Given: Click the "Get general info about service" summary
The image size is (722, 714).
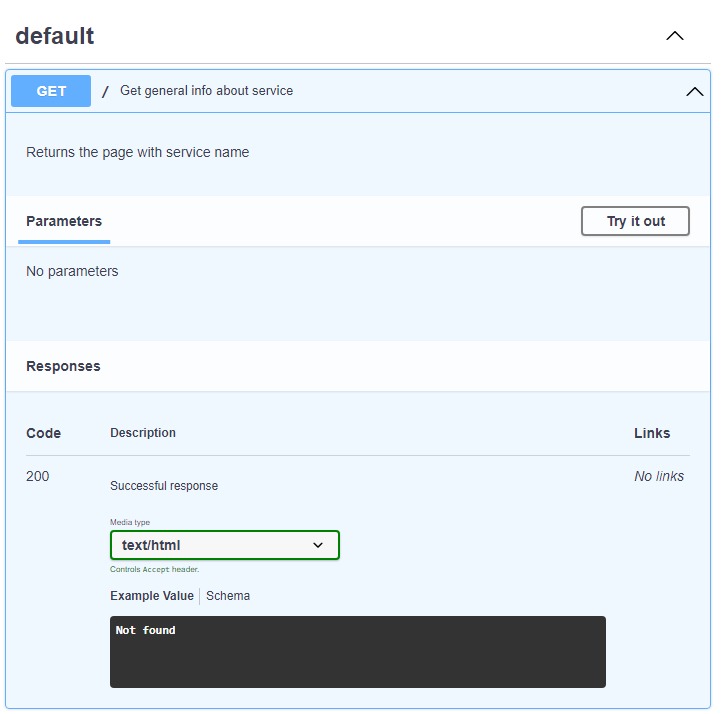Looking at the screenshot, I should pyautogui.click(x=207, y=91).
